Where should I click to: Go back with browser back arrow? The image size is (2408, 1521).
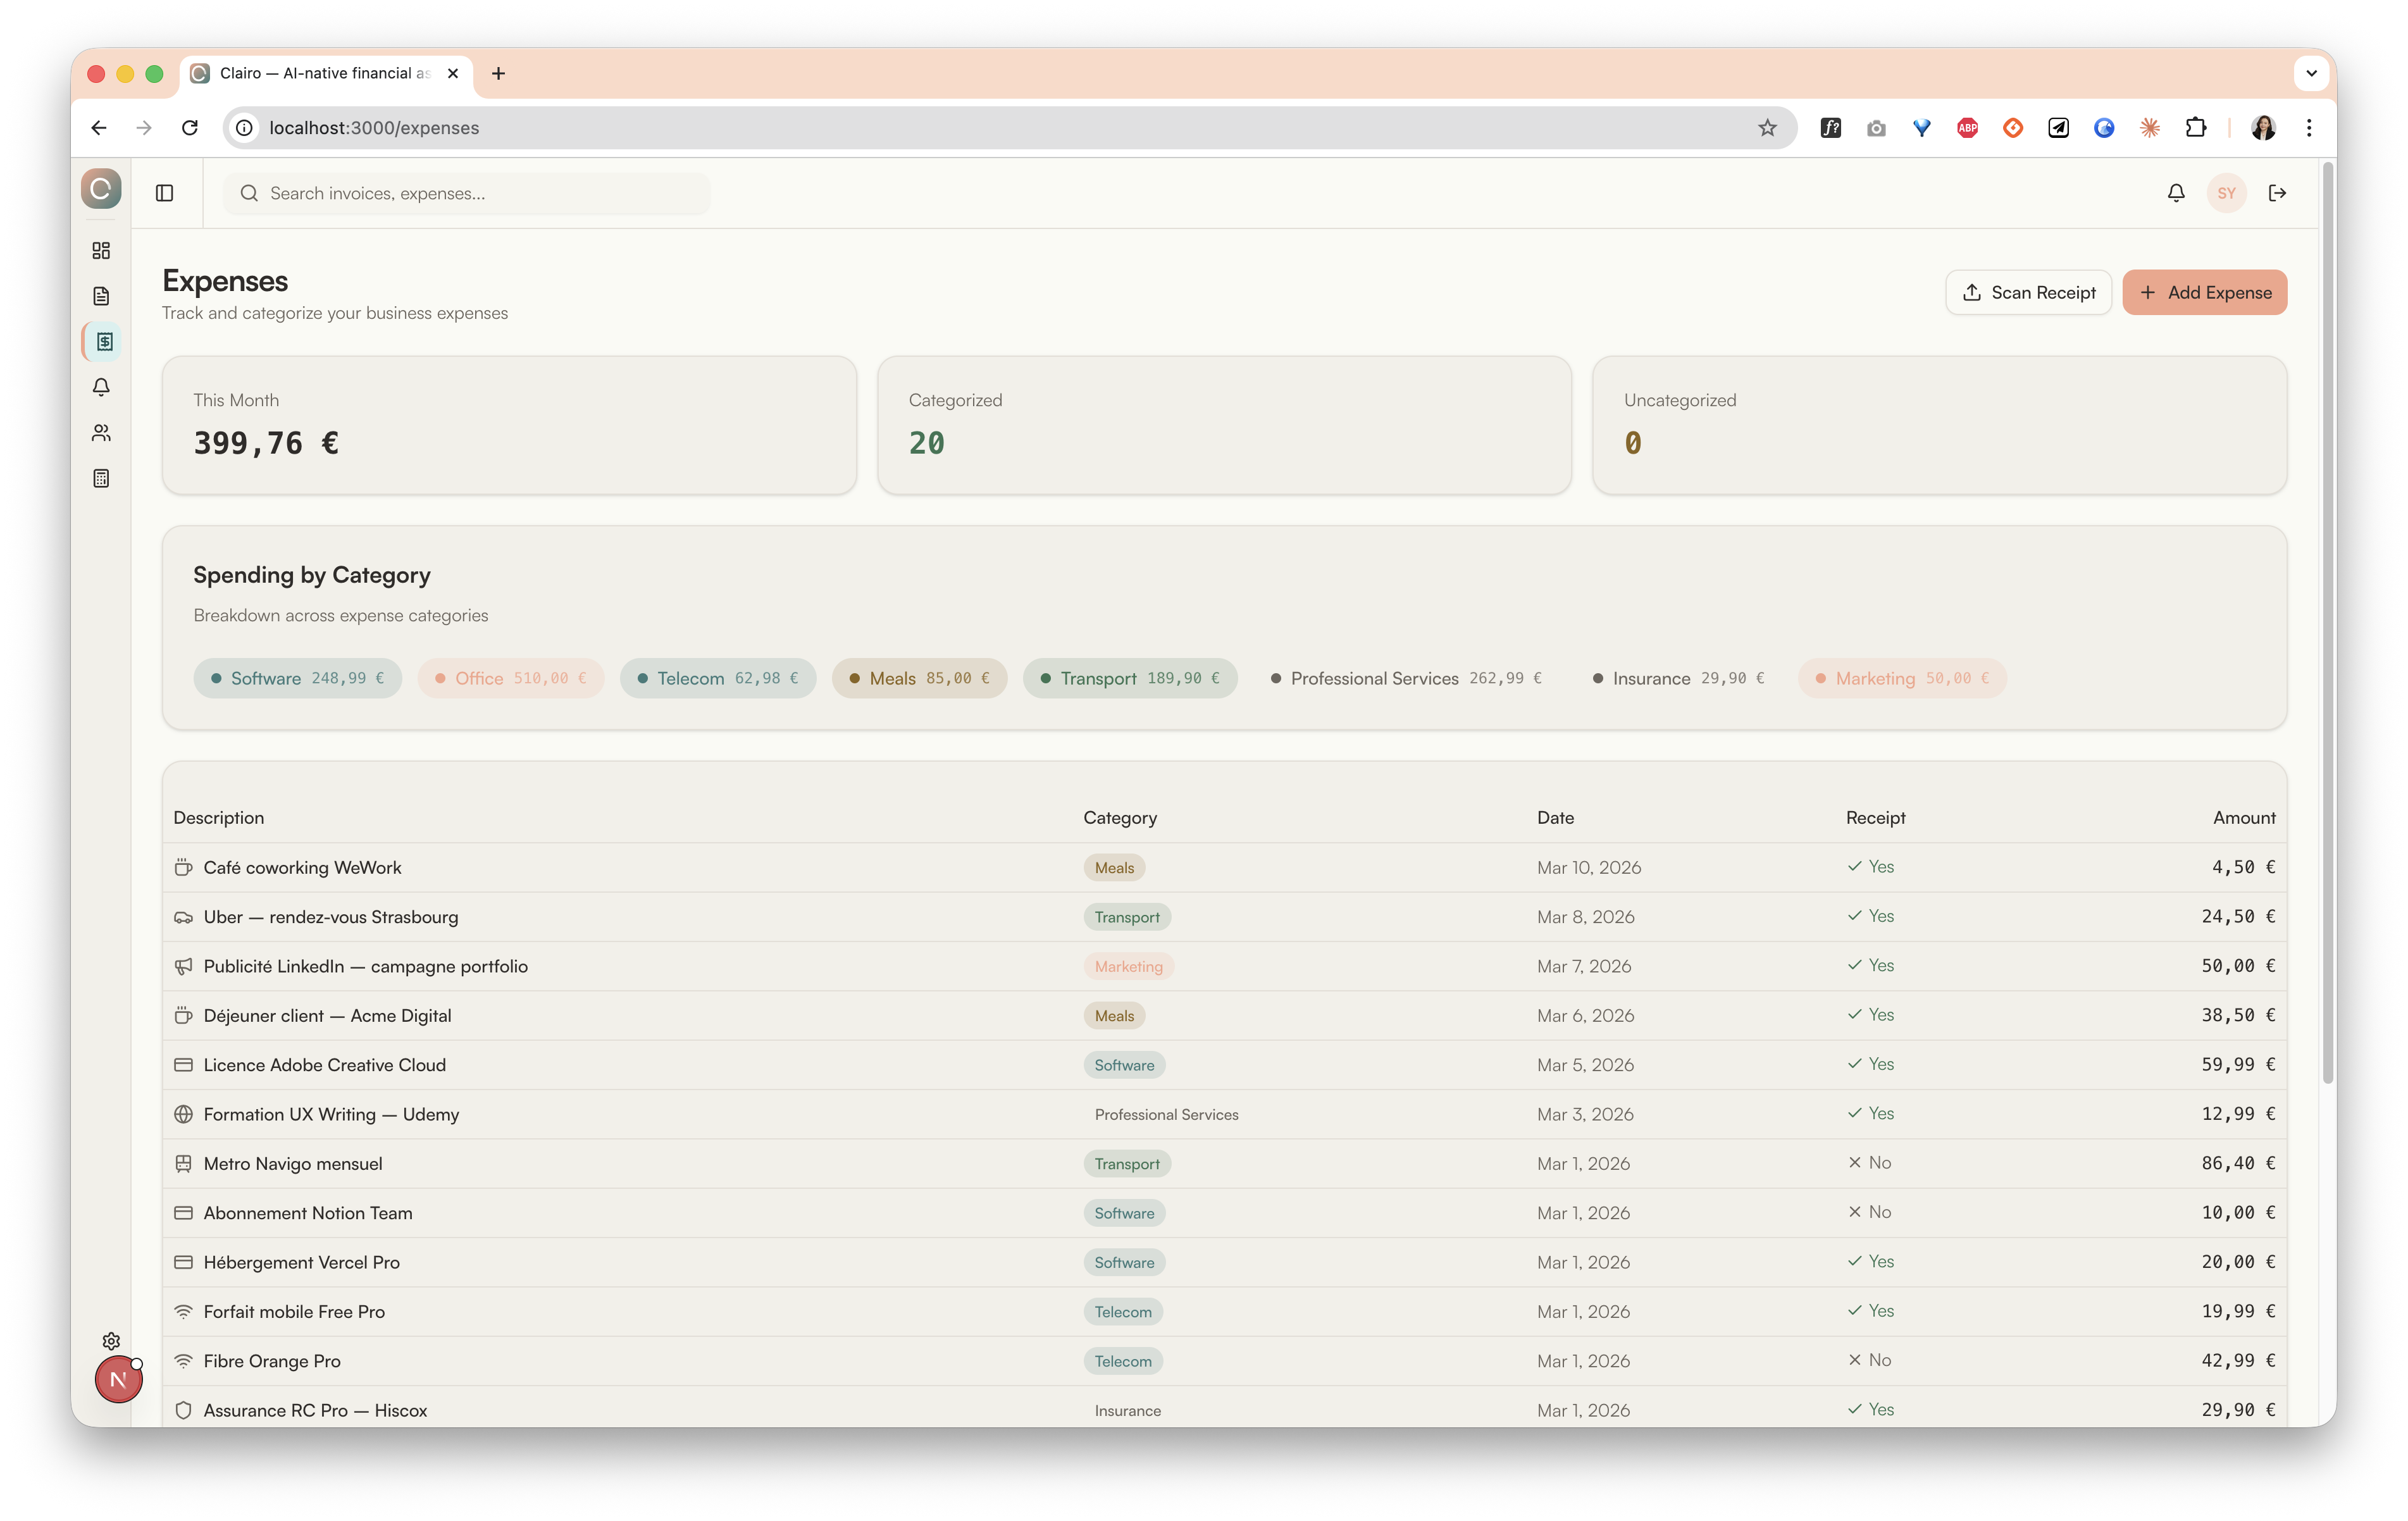(x=99, y=128)
